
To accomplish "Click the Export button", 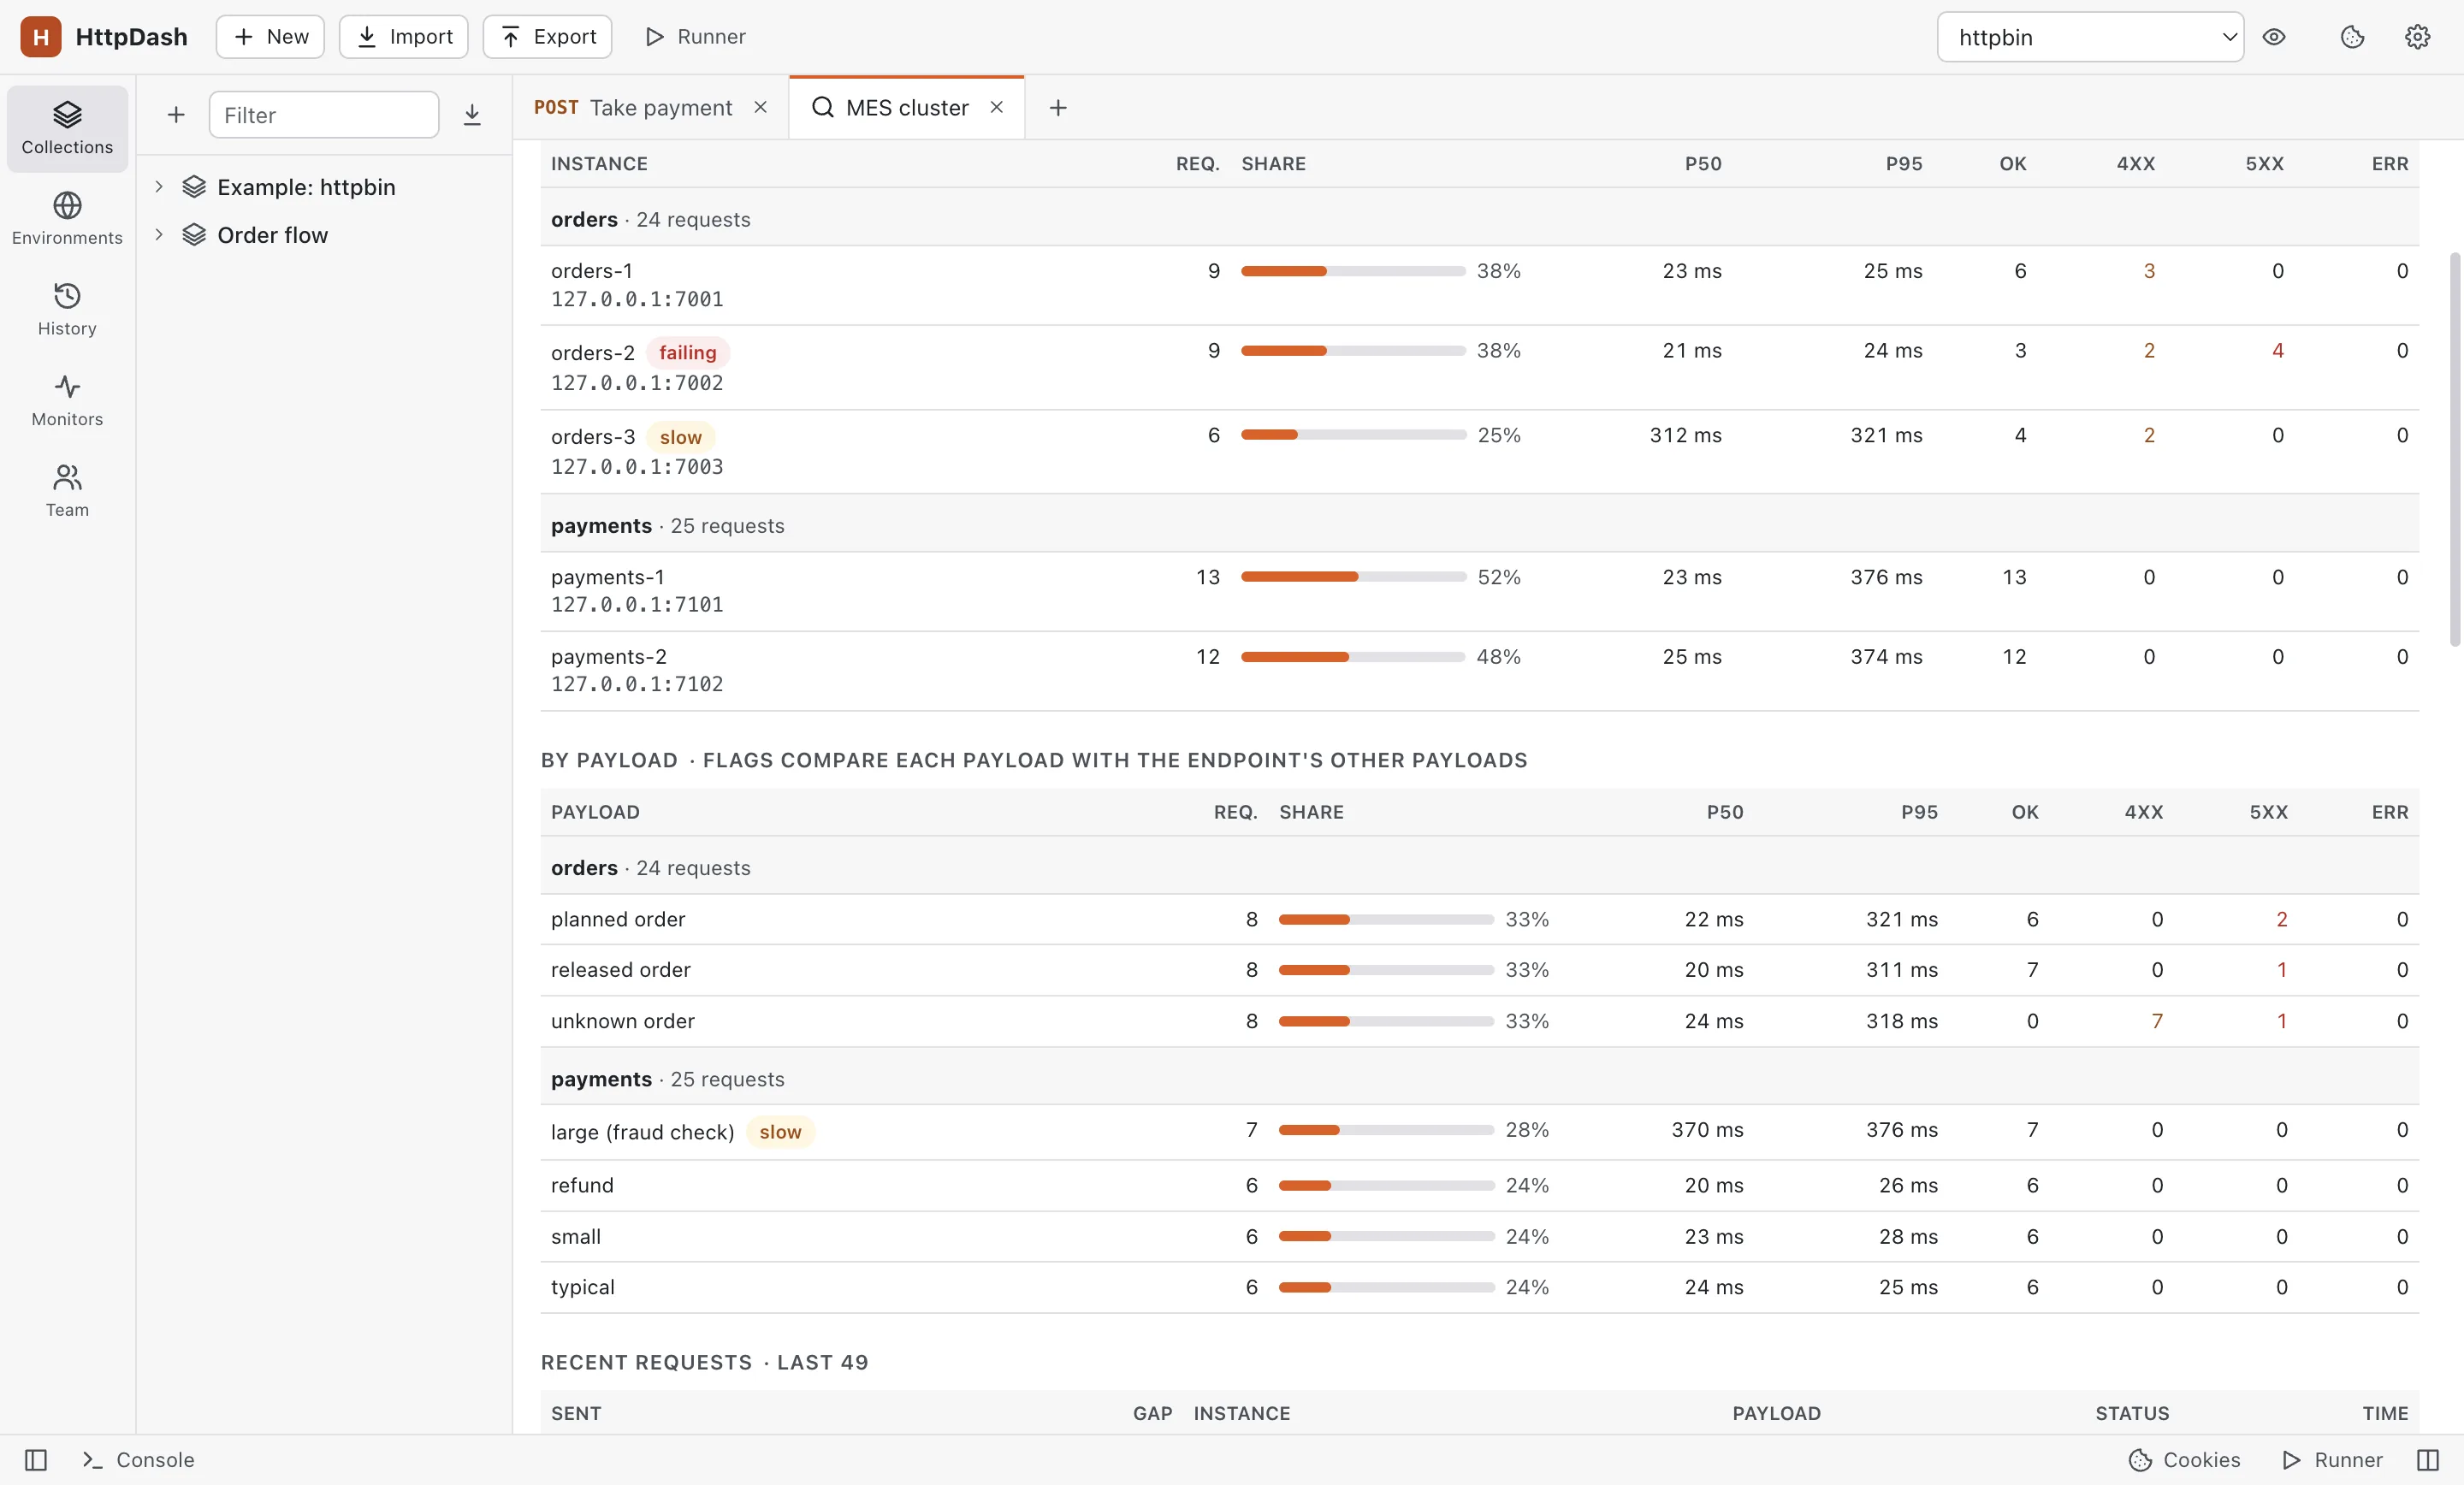I will (x=547, y=37).
